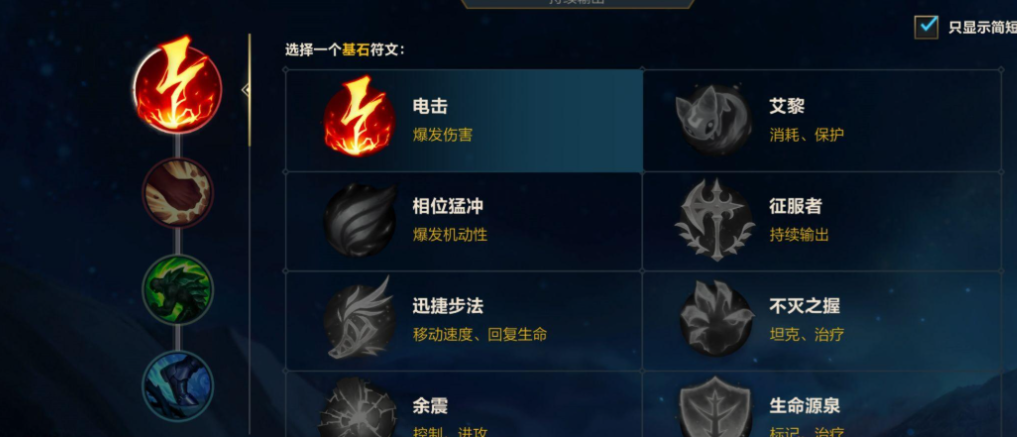Open the blue boot rune slot
The image size is (1017, 437).
[177, 385]
